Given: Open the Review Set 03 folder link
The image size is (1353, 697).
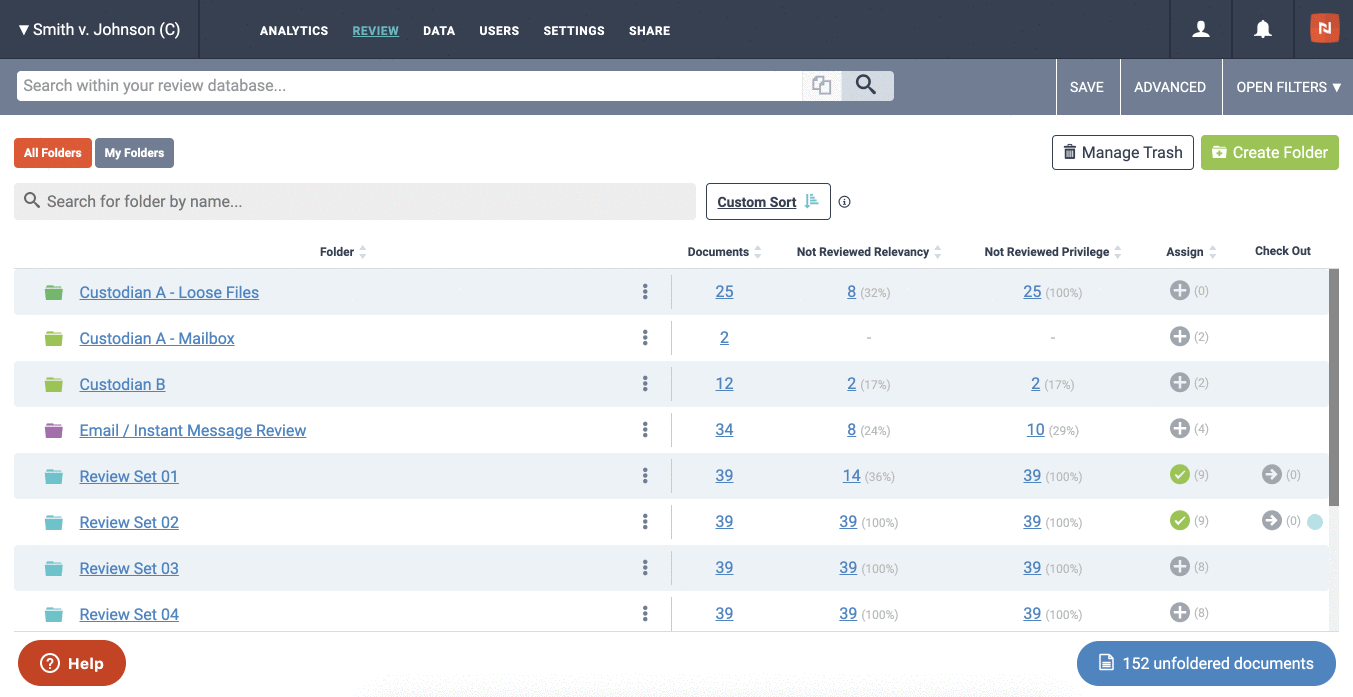Looking at the screenshot, I should pos(129,568).
